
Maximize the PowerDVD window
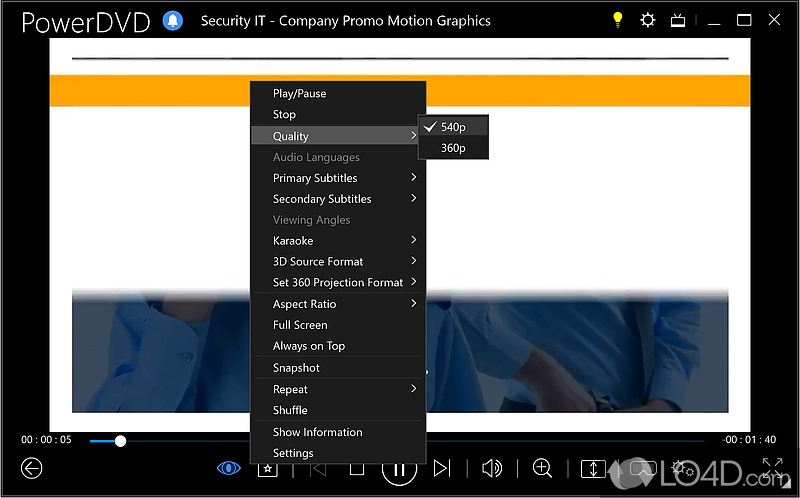744,20
